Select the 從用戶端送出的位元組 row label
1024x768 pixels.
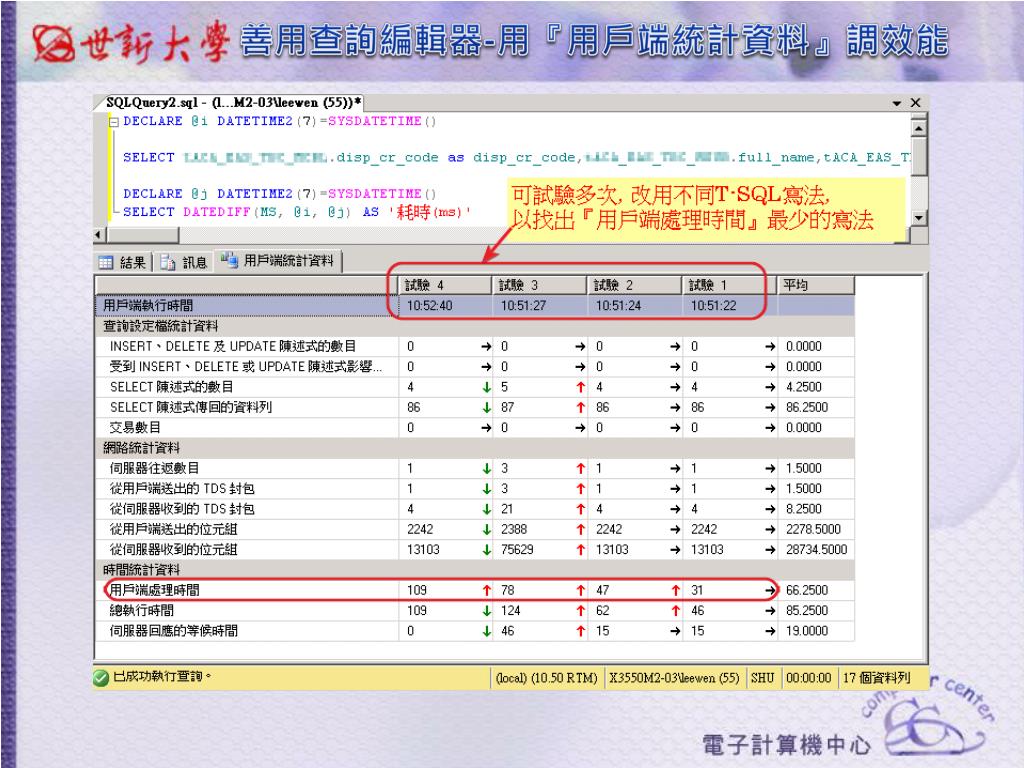click(173, 529)
